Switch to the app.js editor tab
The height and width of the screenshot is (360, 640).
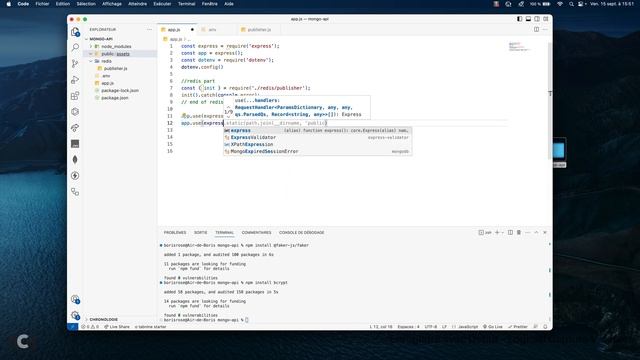click(178, 29)
